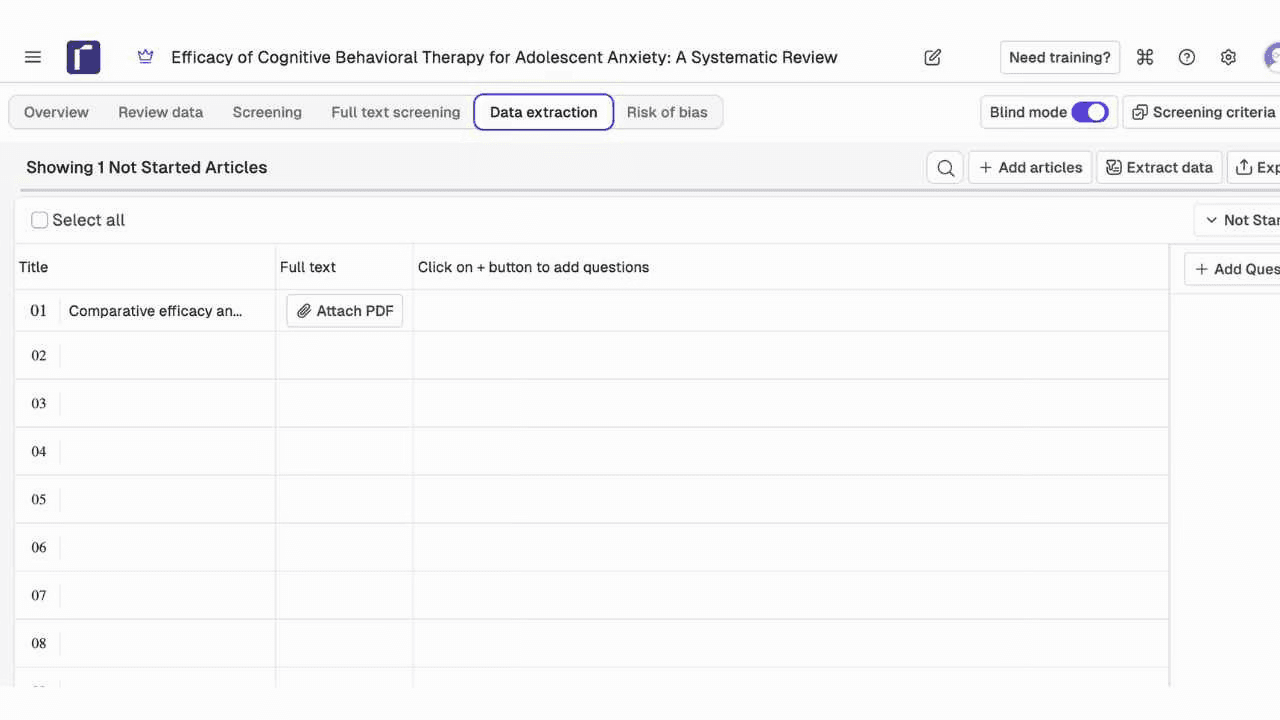Search articles with magnifier icon
The width and height of the screenshot is (1280, 720).
(946, 168)
